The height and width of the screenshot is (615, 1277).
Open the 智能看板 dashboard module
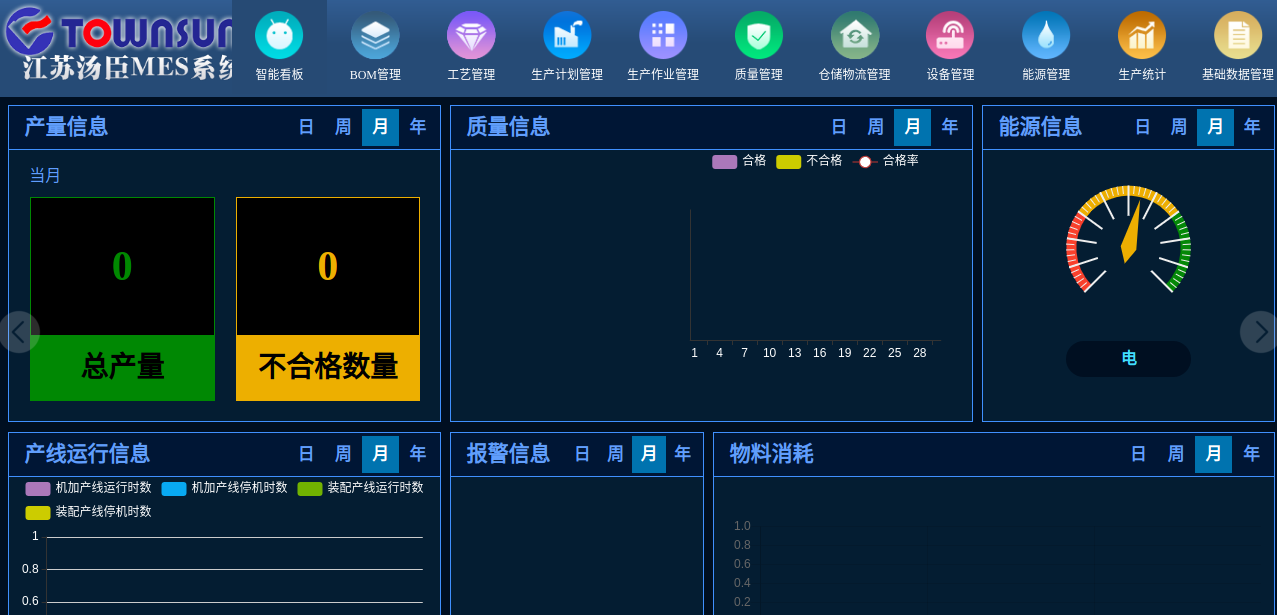[279, 45]
